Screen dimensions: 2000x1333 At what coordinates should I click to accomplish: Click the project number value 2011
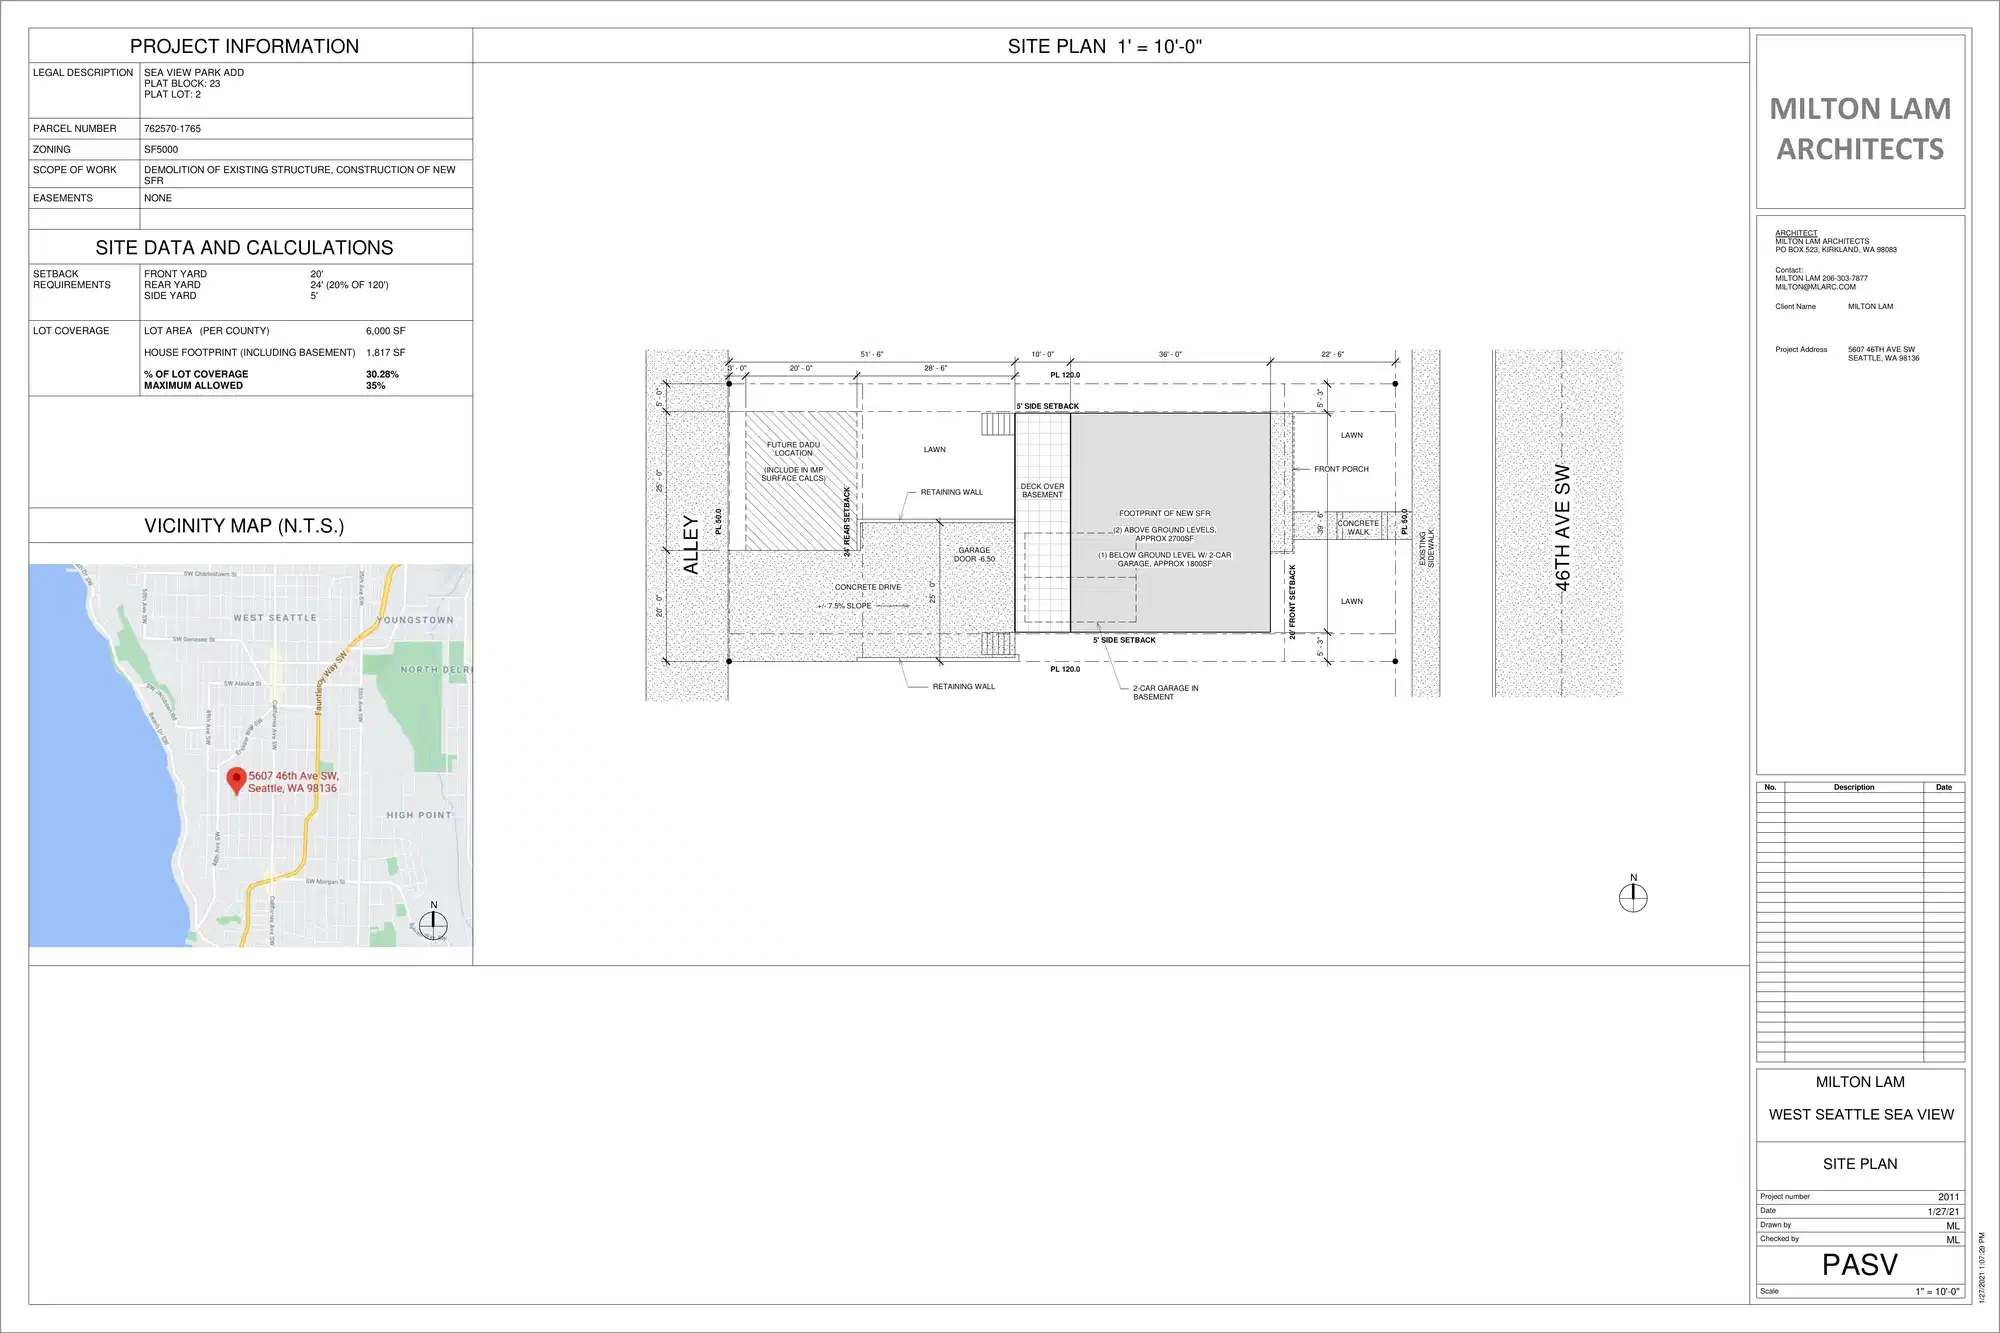(x=1948, y=1197)
